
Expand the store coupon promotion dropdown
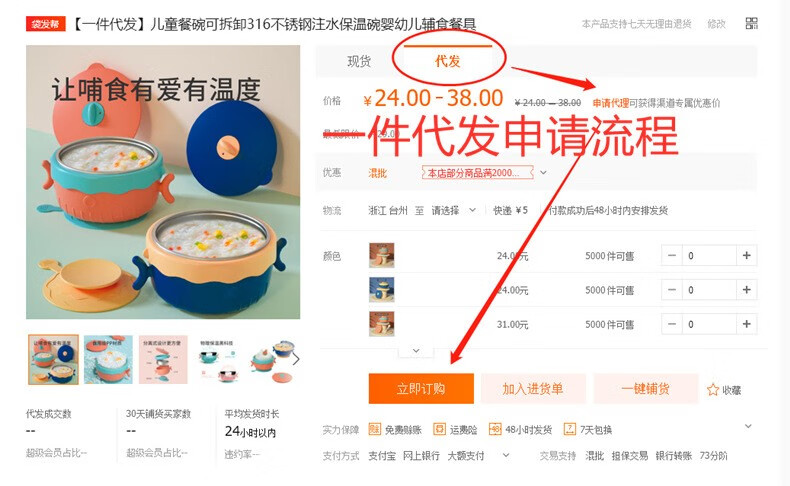click(543, 172)
